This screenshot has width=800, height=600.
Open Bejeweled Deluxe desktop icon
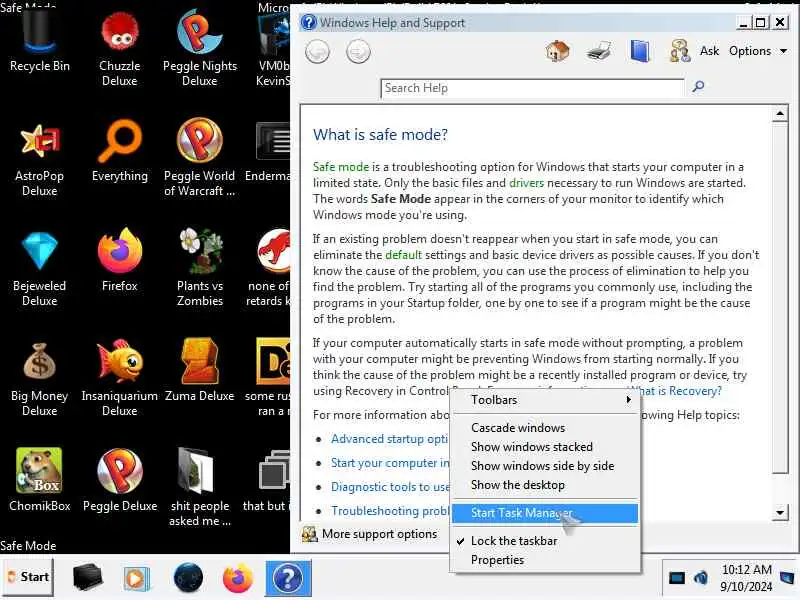click(39, 268)
